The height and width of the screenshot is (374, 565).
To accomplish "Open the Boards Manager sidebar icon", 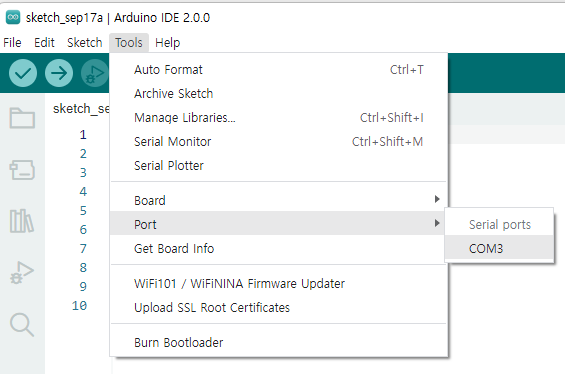I will tap(22, 170).
